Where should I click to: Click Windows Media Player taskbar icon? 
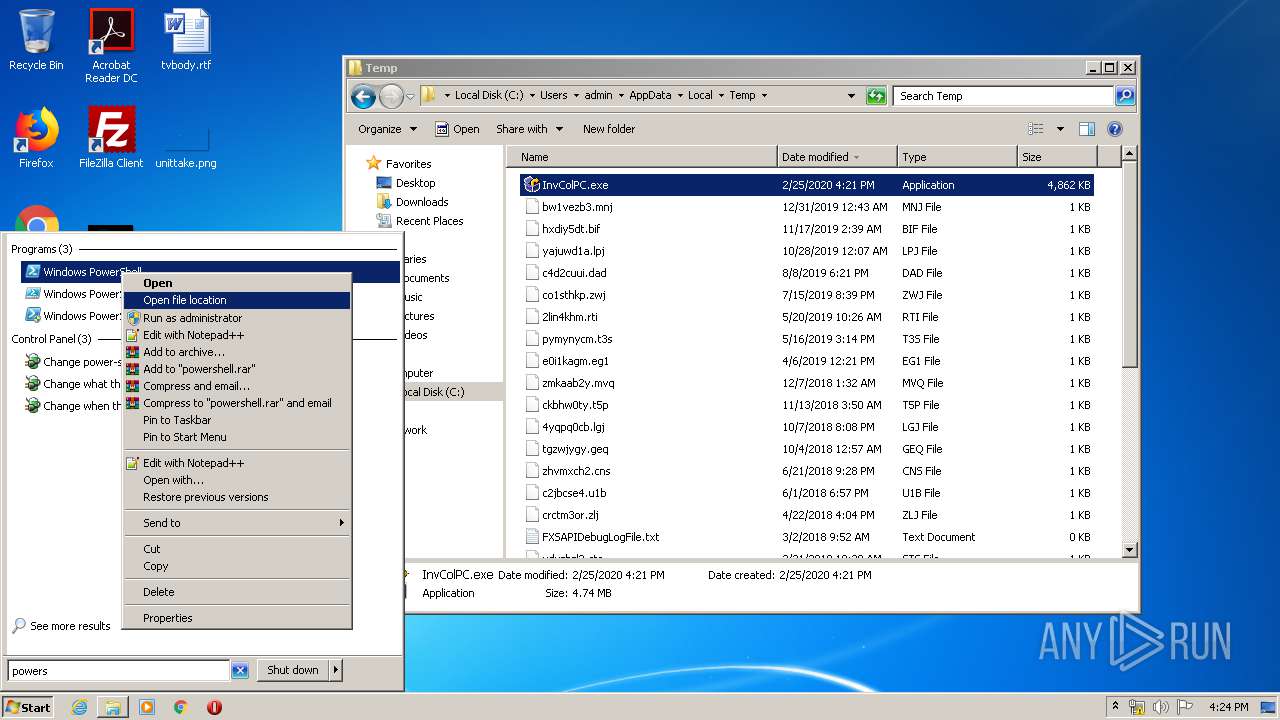pos(147,707)
